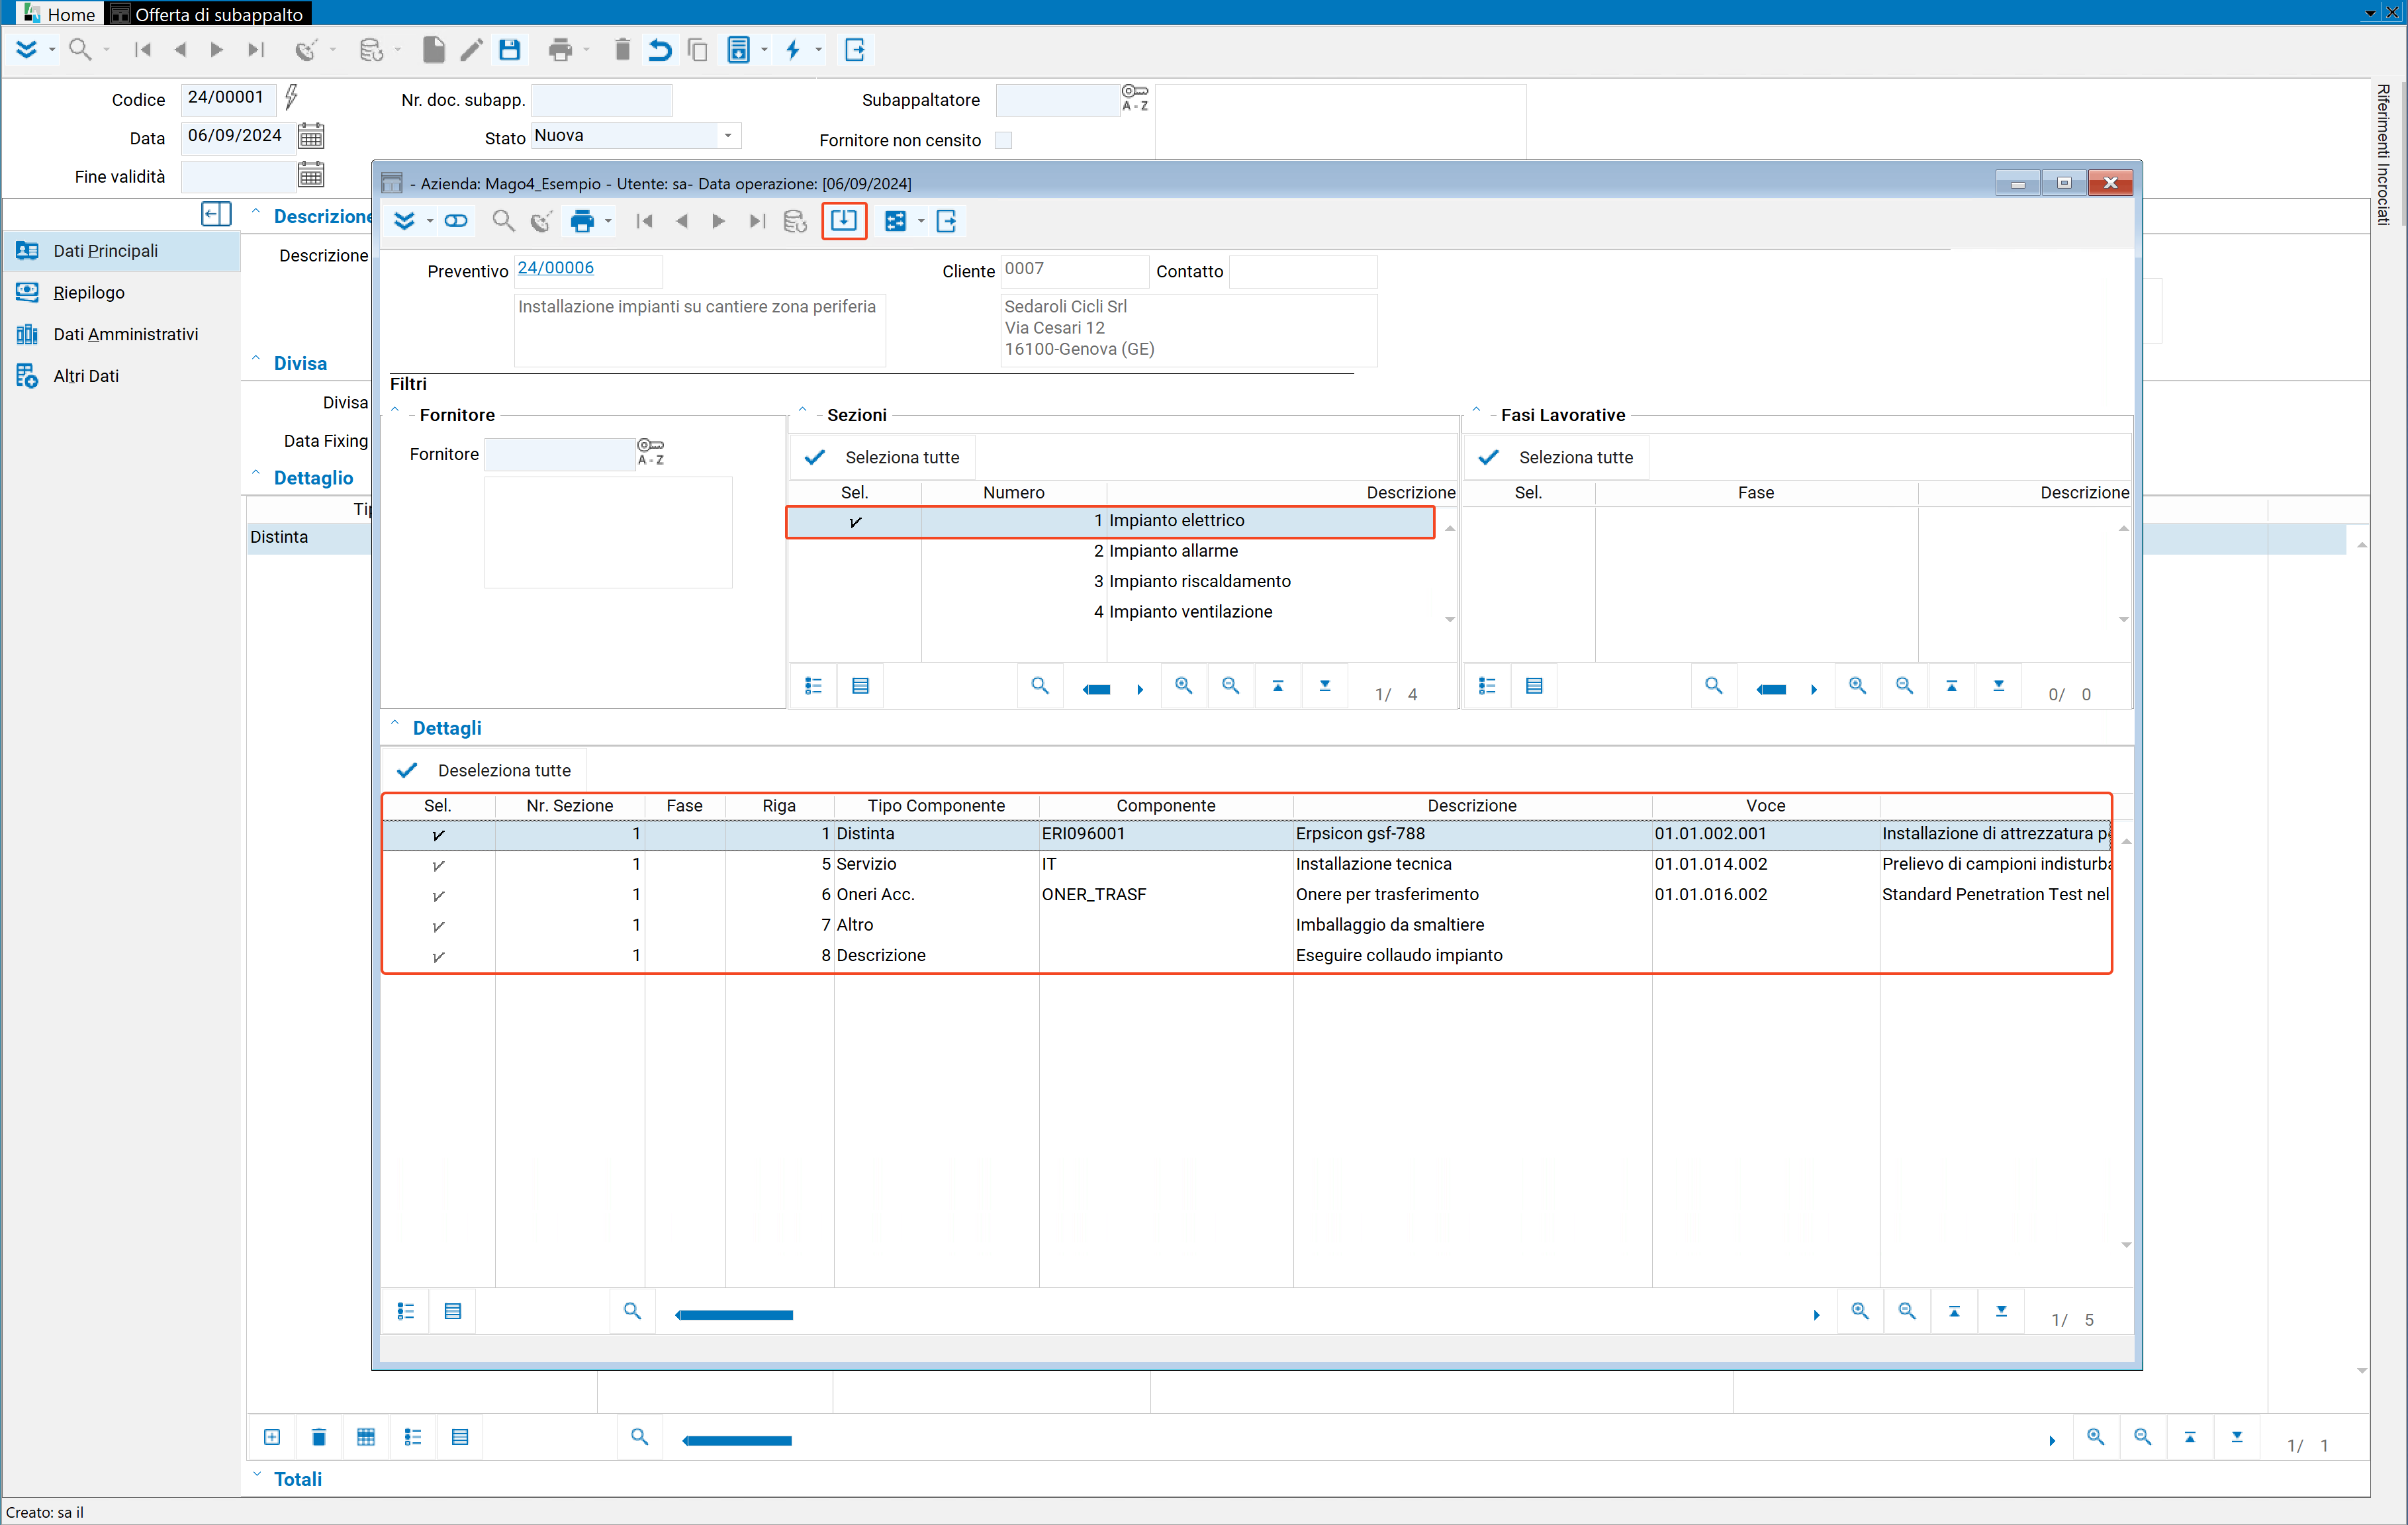Click the toggle pill icon in dialog toolbar
Image resolution: width=2408 pixels, height=1525 pixels.
click(456, 221)
